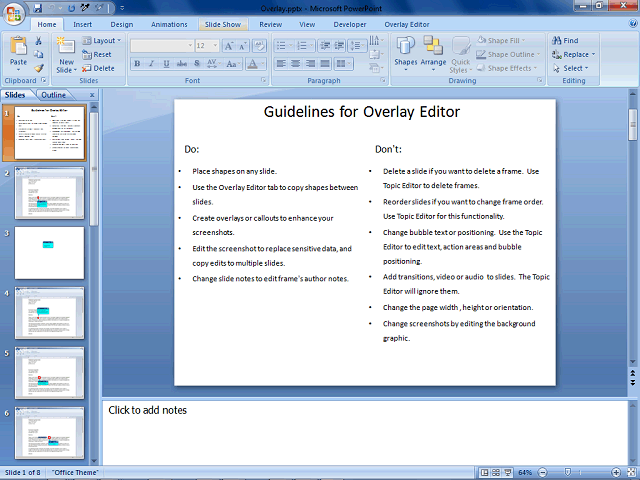The image size is (640, 480).
Task: Toggle Bold formatting
Action: (x=137, y=64)
